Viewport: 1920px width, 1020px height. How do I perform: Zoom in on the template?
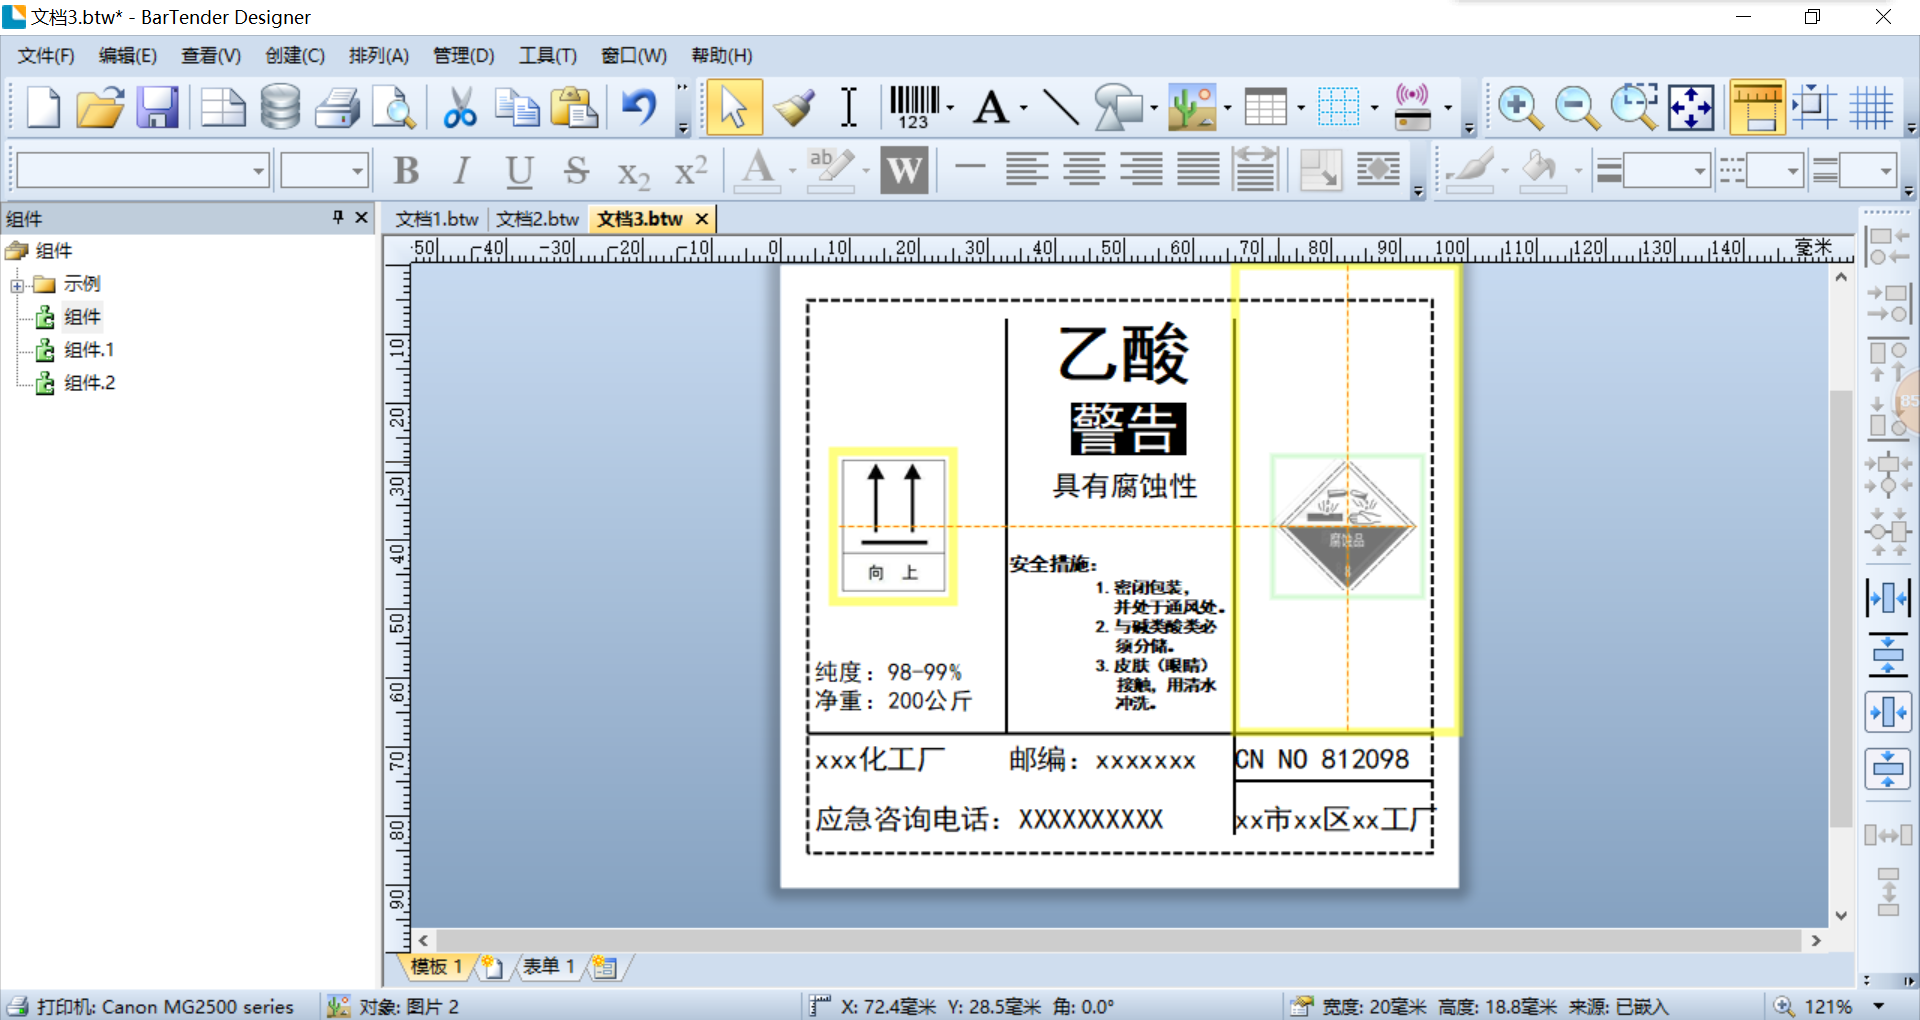pos(1520,107)
